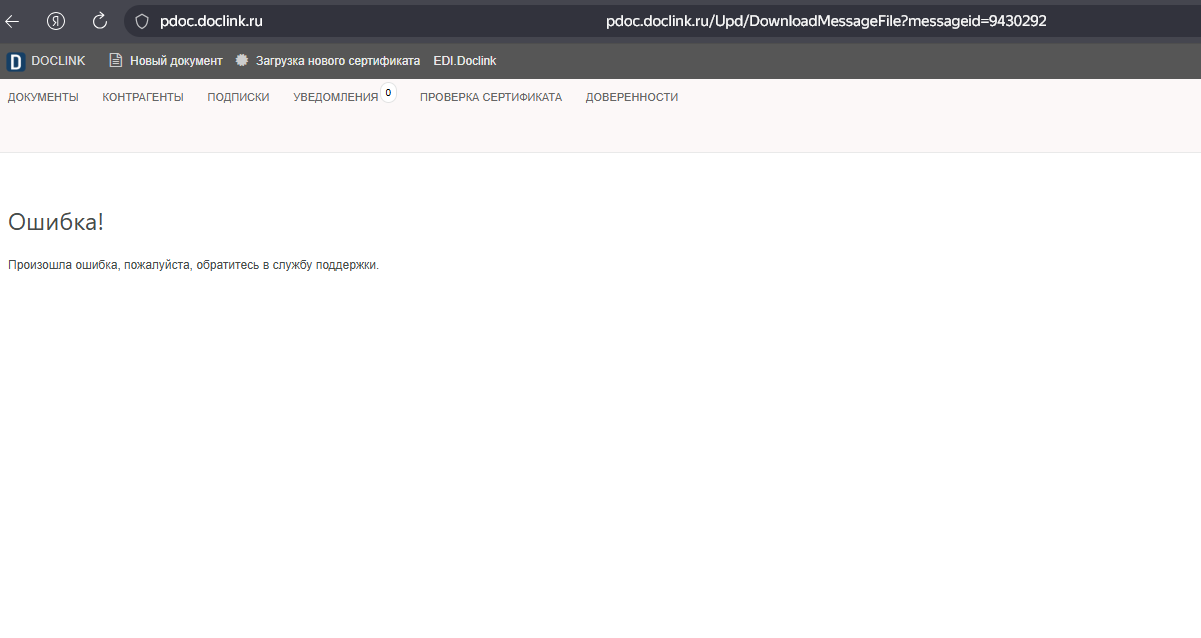The width and height of the screenshot is (1201, 638).
Task: Reload the page with the refresh icon
Action: click(x=99, y=21)
